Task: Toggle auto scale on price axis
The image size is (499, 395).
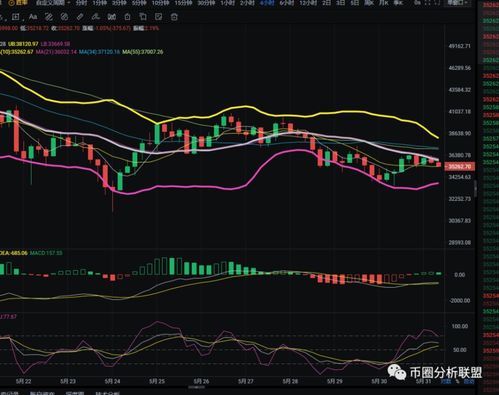Action: tap(469, 381)
